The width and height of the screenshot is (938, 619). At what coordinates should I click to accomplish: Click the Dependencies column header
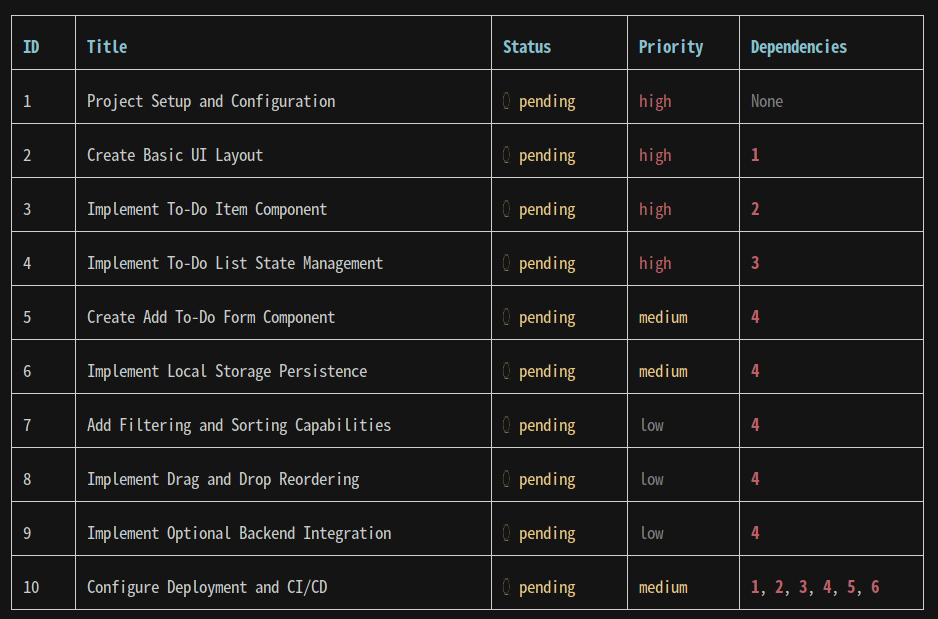tap(799, 47)
